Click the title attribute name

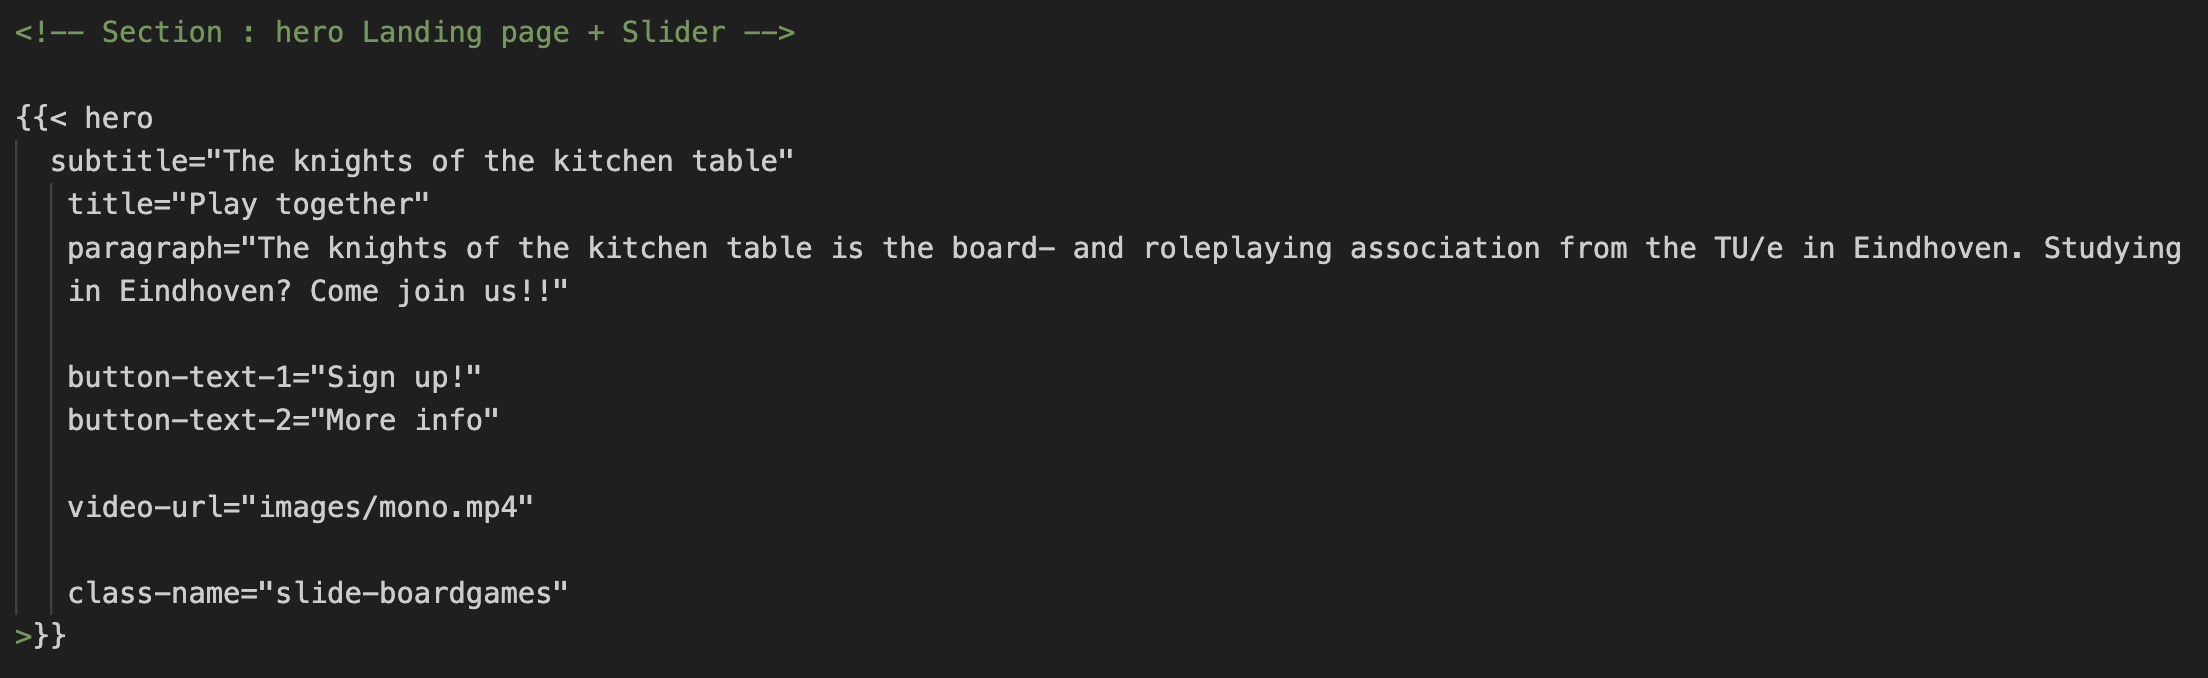coord(110,205)
